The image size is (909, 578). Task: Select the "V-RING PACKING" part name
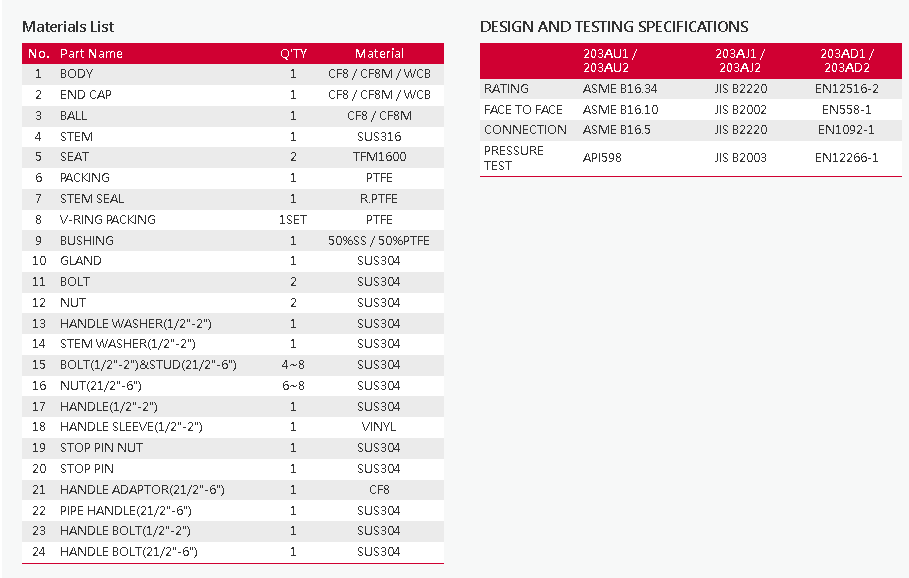click(108, 220)
